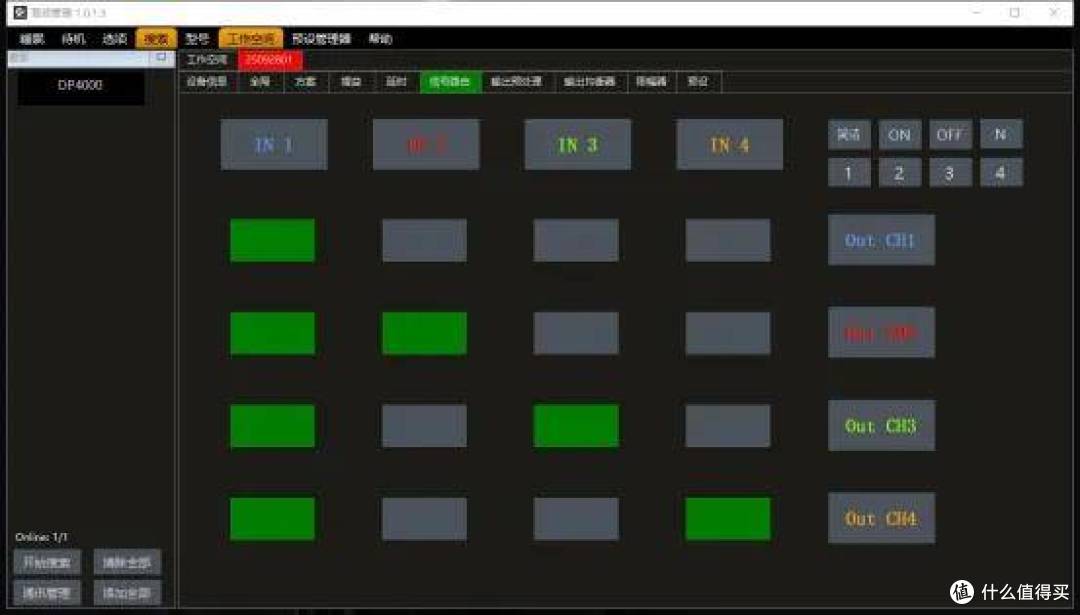Select the 工作空间 tab beside 25092801
Viewport: 1080px width, 615px height.
pos(207,61)
